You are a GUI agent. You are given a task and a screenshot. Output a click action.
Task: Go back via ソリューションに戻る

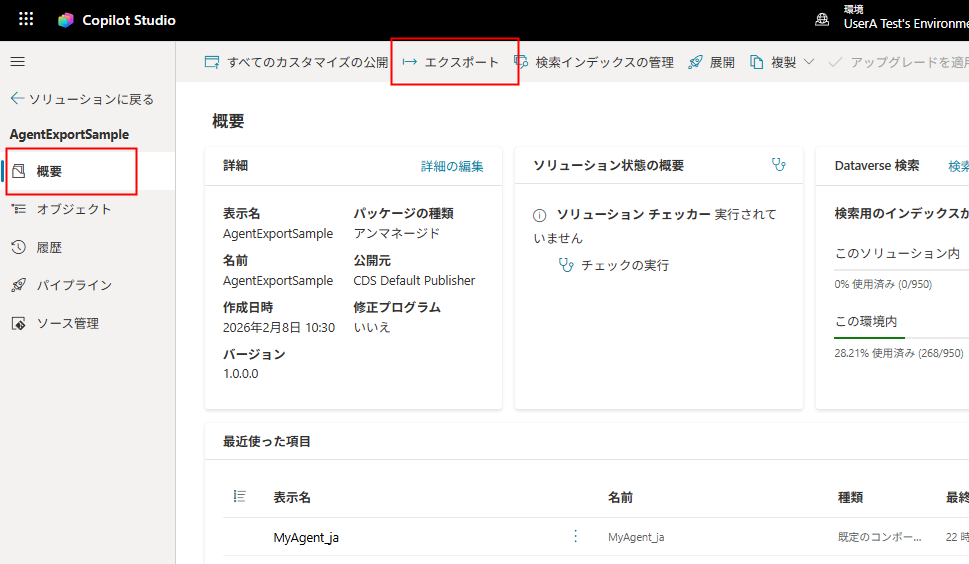click(x=82, y=99)
